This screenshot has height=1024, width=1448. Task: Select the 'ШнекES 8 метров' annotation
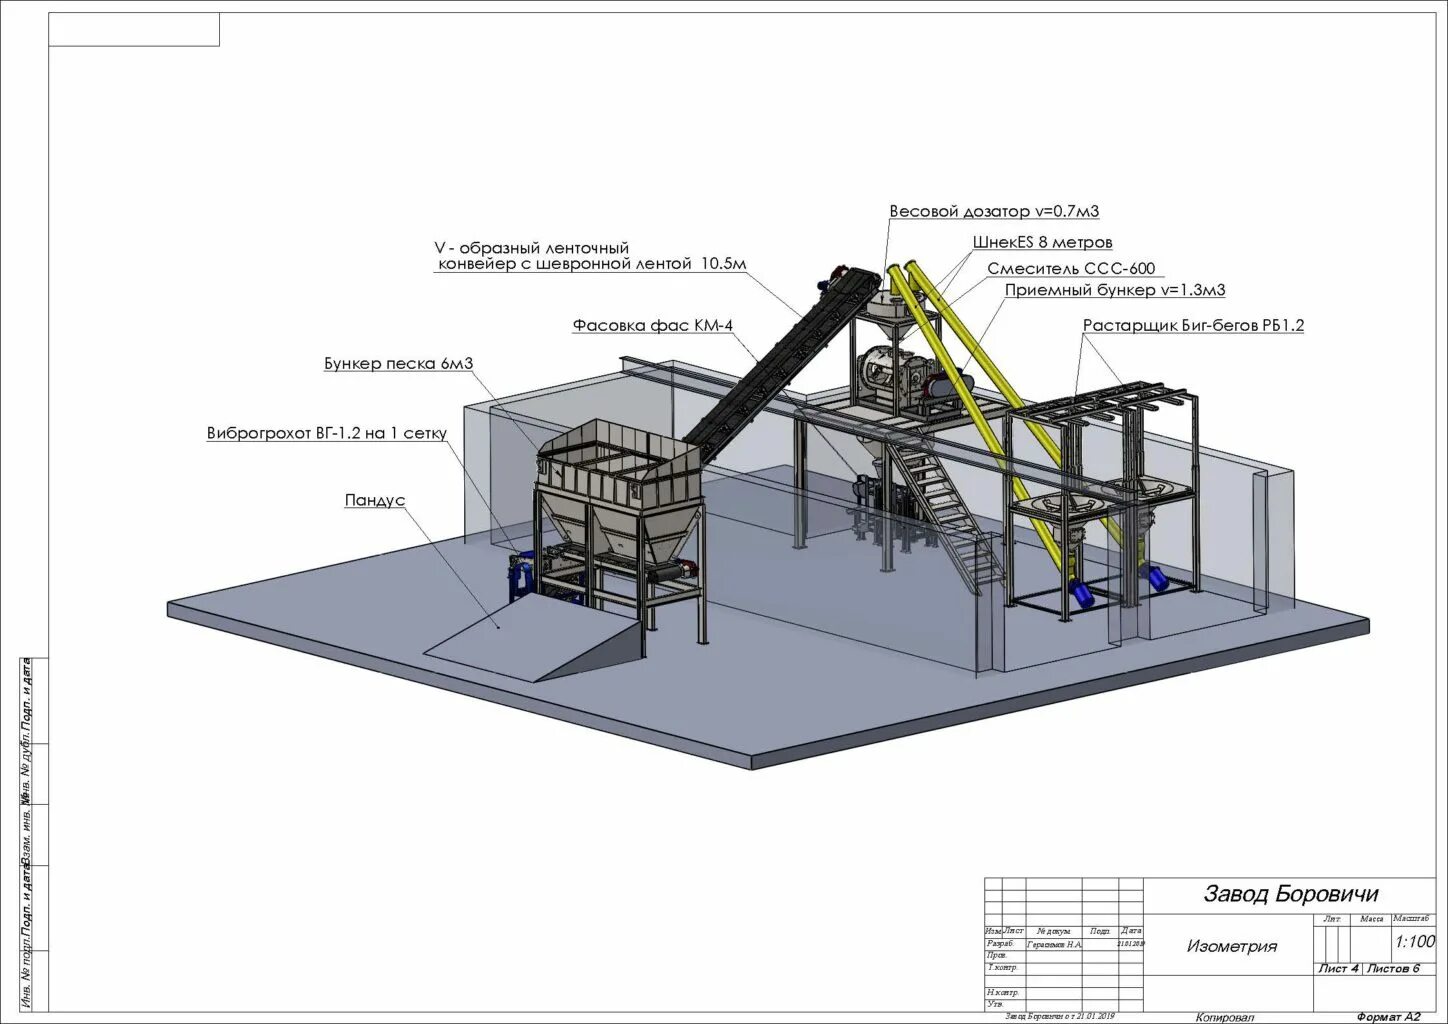(1042, 242)
